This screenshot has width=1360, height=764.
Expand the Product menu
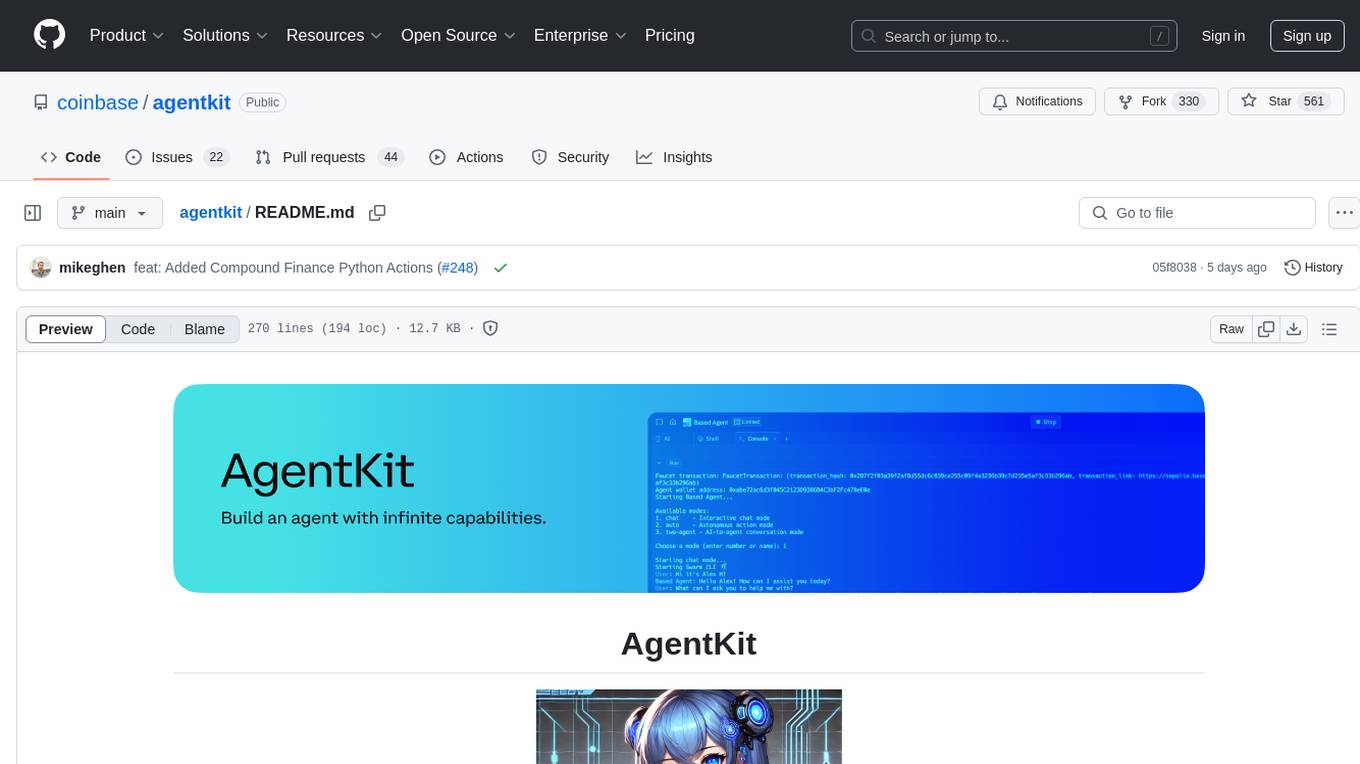pyautogui.click(x=127, y=35)
